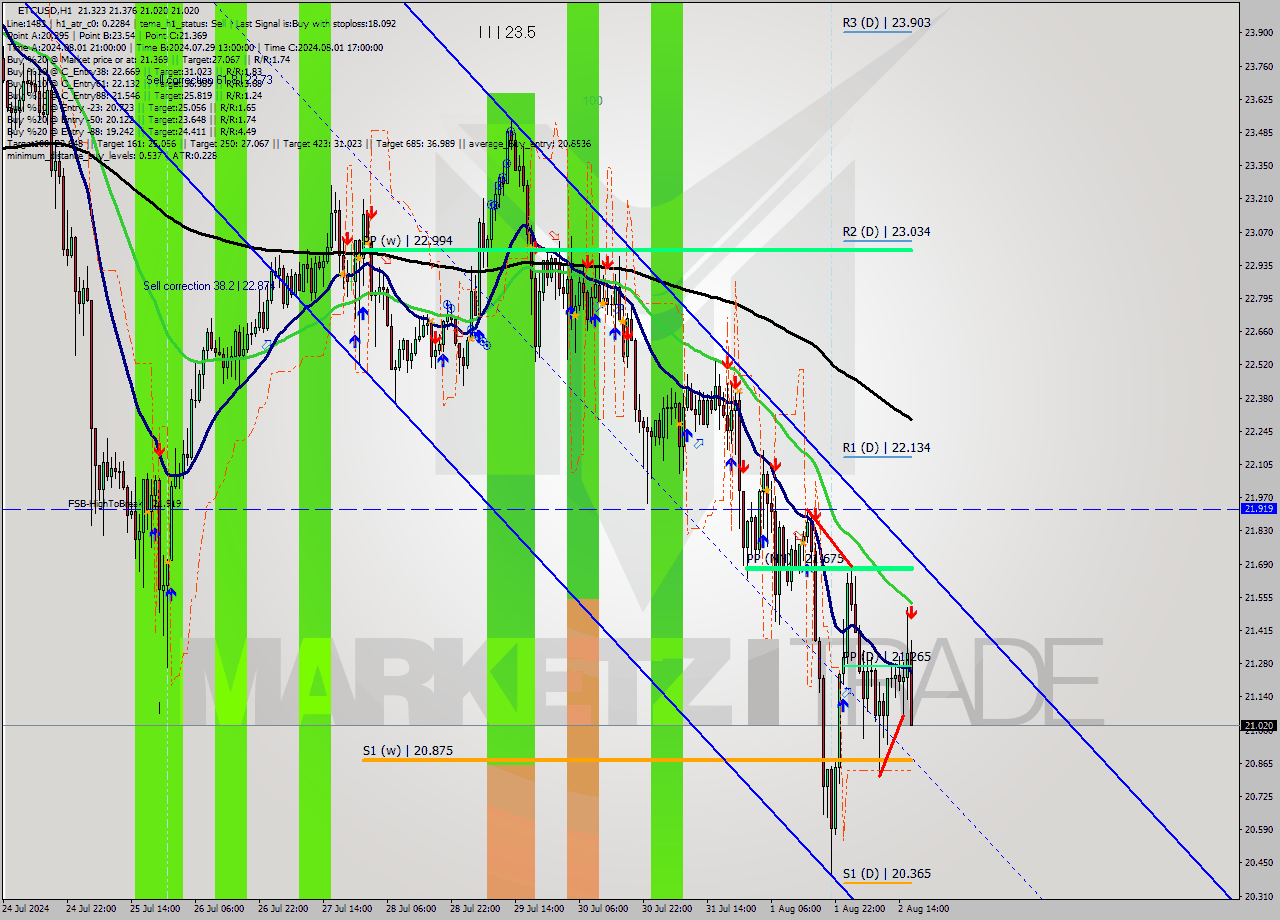Click the 23.070 price axis label
The image size is (1280, 920).
[x=1258, y=232]
